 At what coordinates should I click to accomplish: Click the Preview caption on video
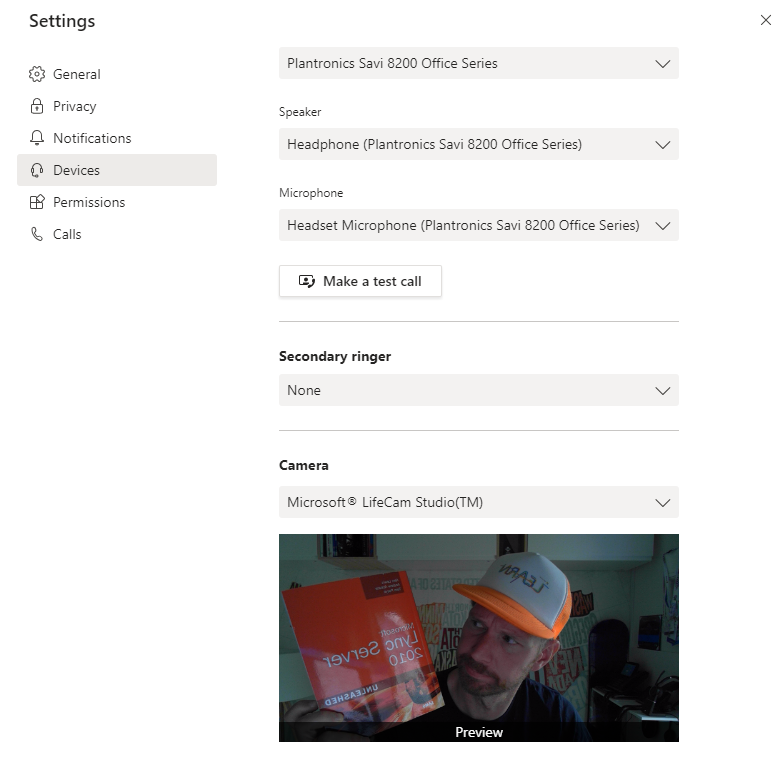point(479,732)
